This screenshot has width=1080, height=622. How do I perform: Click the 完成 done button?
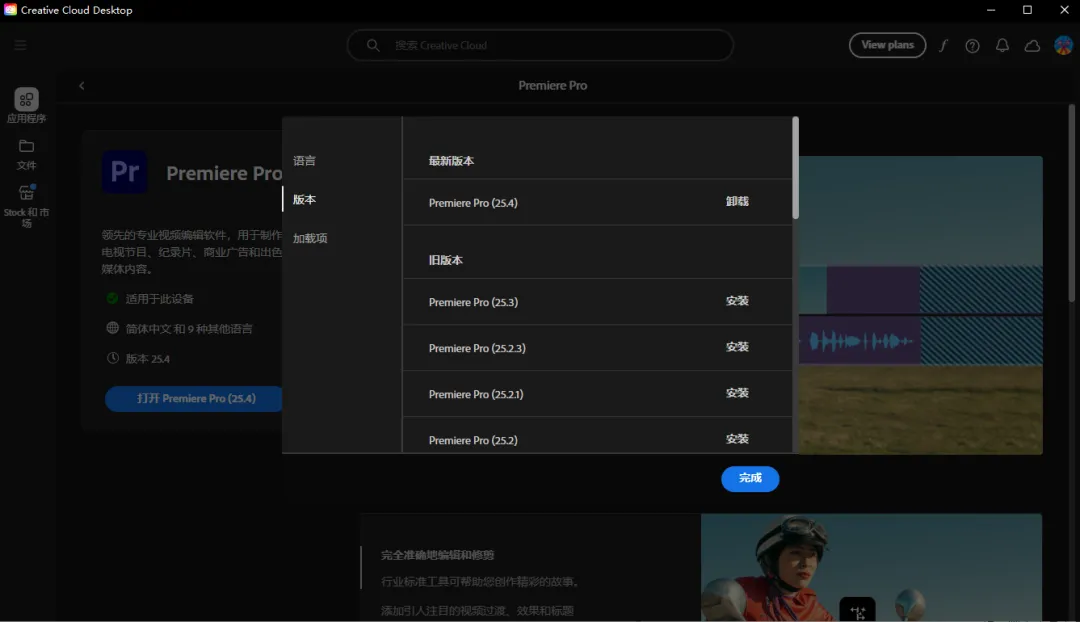[x=750, y=479]
